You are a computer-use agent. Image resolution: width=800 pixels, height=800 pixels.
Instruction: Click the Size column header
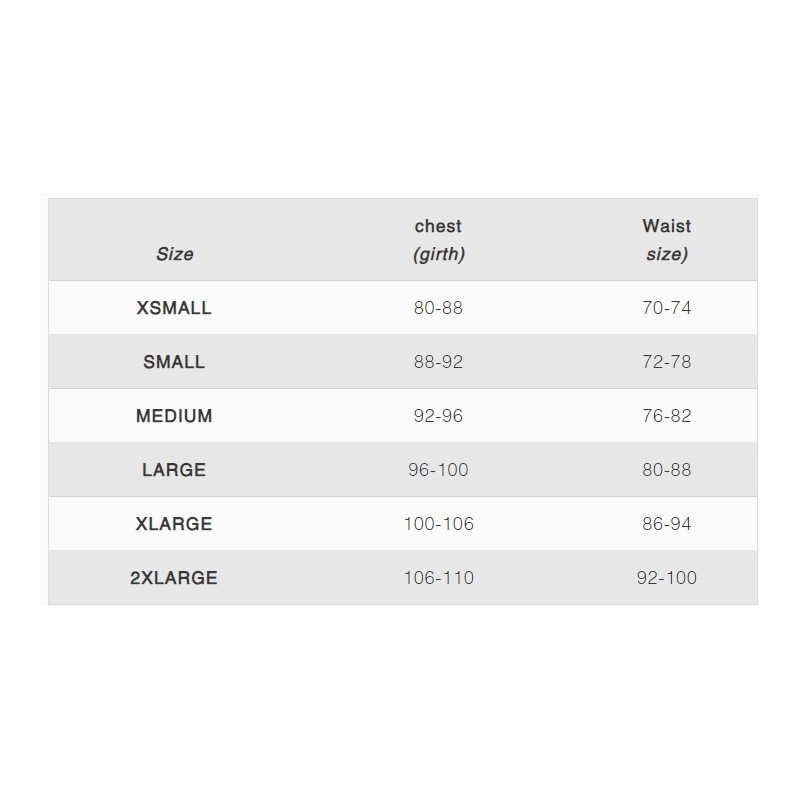pyautogui.click(x=174, y=254)
